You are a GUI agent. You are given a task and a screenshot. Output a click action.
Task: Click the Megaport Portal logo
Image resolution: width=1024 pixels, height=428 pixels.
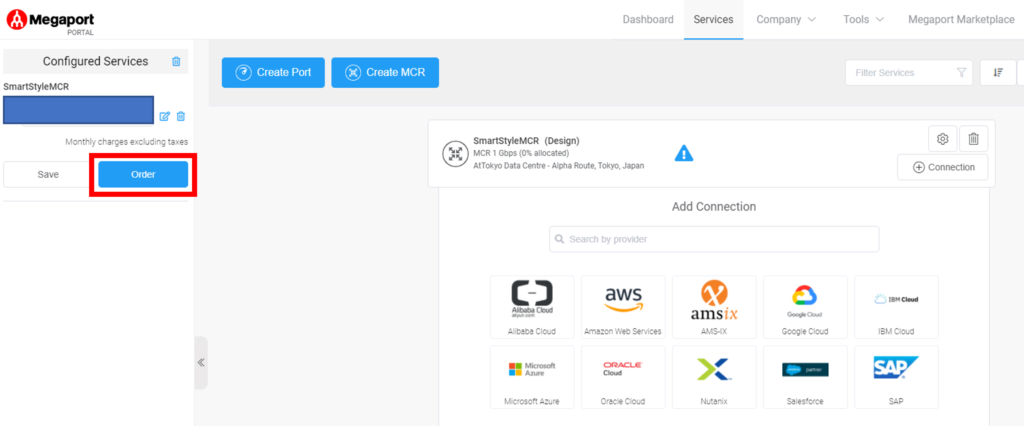click(50, 22)
